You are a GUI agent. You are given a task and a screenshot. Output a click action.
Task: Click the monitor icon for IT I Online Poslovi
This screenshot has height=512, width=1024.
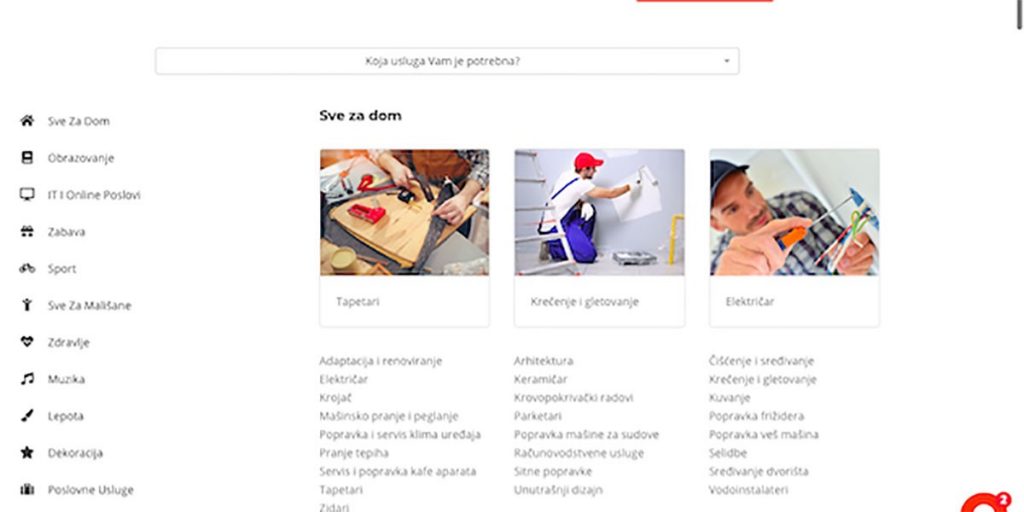pyautogui.click(x=27, y=195)
